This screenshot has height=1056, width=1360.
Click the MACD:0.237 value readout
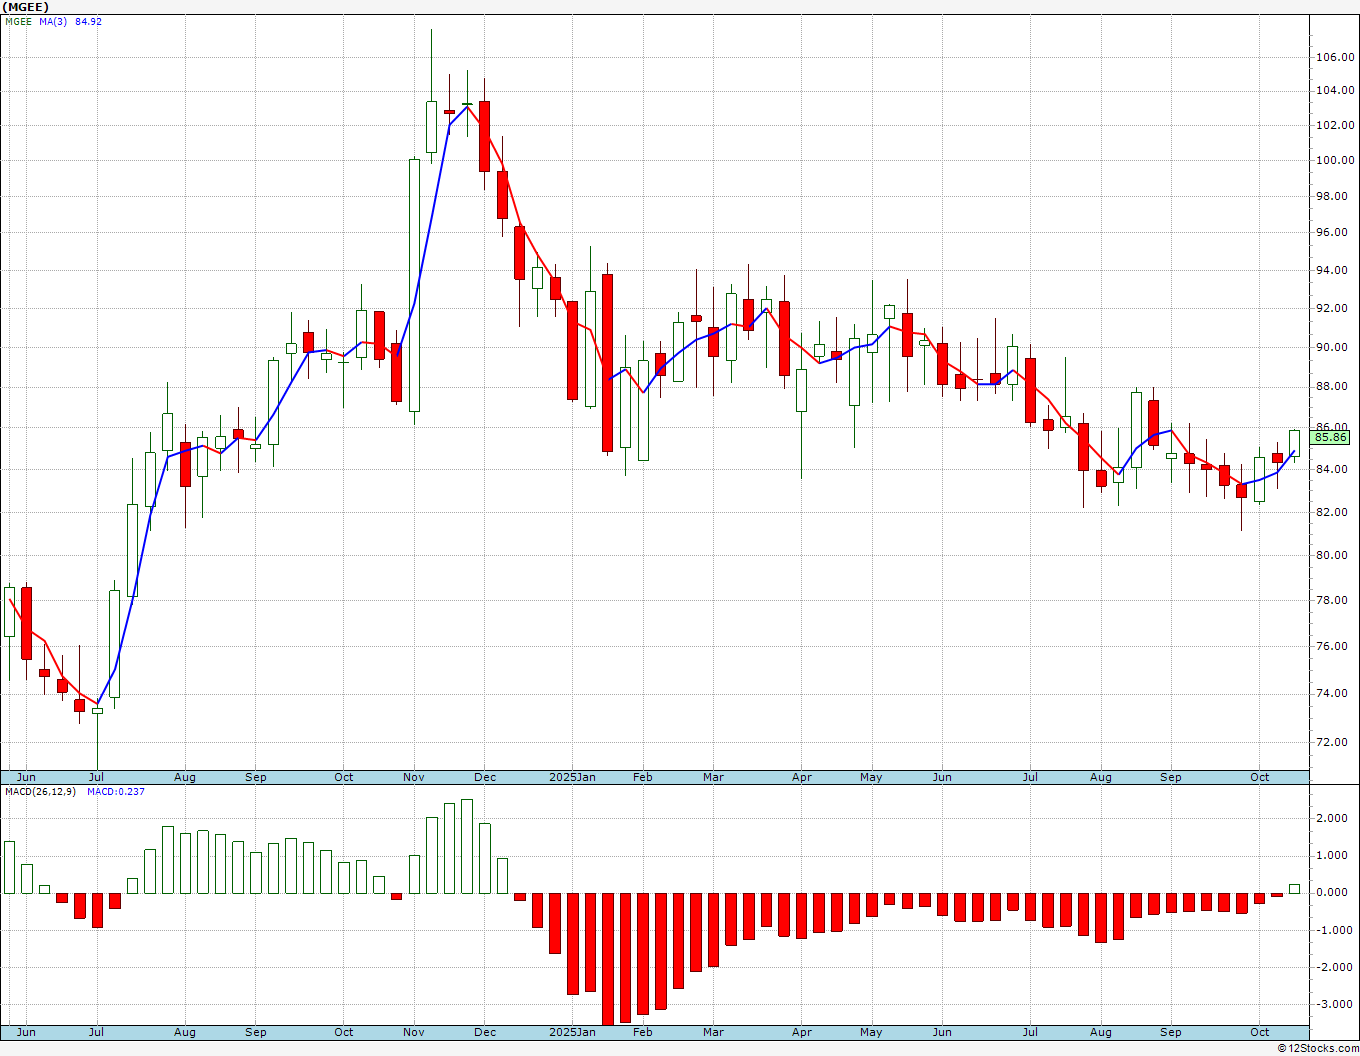[116, 791]
